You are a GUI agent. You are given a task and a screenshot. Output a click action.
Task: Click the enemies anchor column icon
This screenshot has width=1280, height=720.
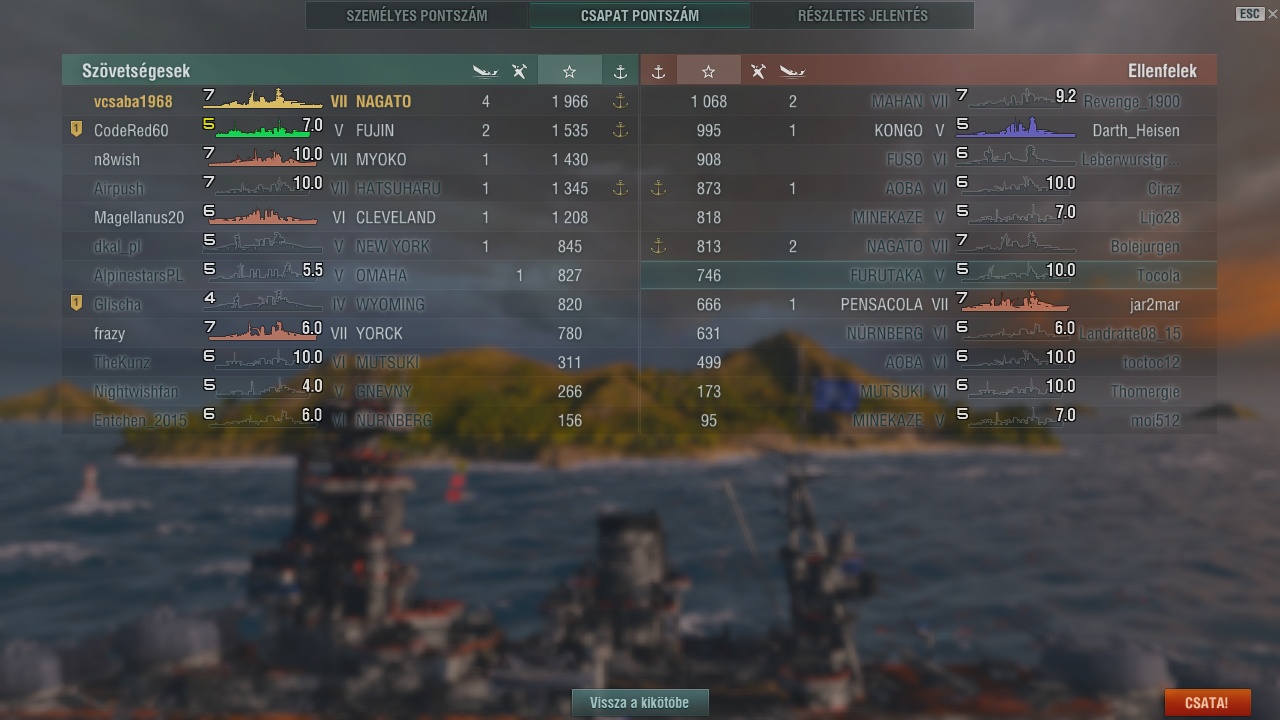point(658,71)
